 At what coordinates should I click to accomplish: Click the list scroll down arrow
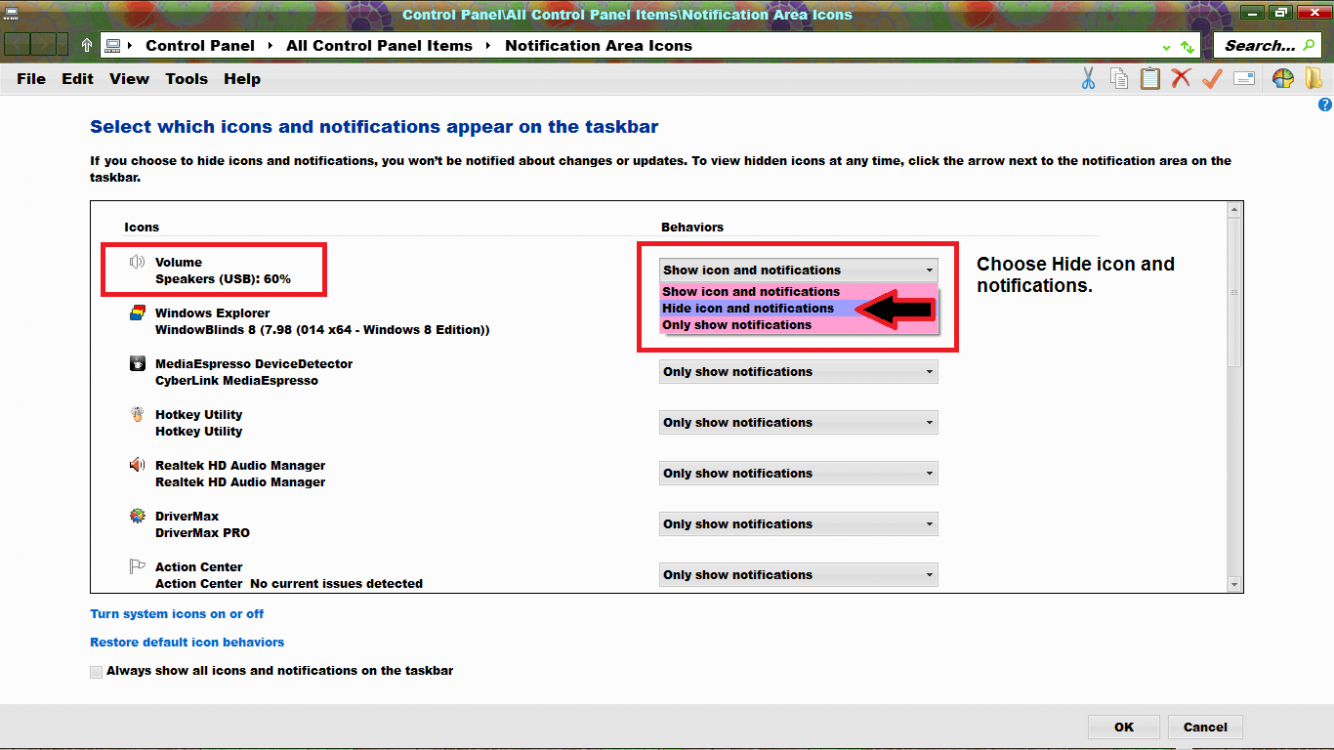pyautogui.click(x=1234, y=584)
